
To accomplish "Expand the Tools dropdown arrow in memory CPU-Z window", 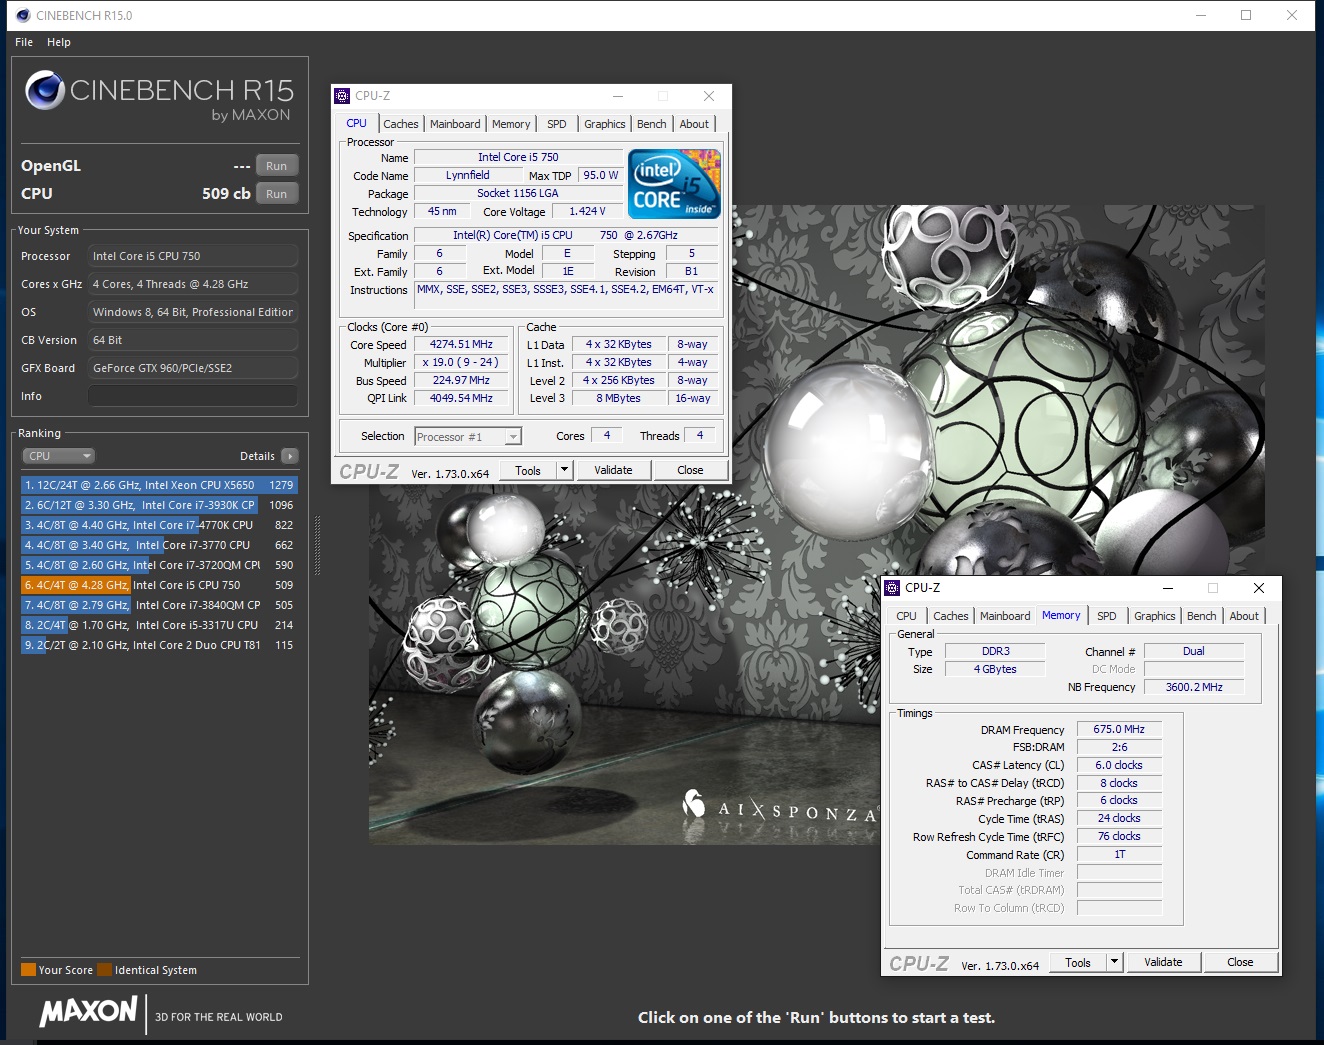I will (x=1114, y=962).
